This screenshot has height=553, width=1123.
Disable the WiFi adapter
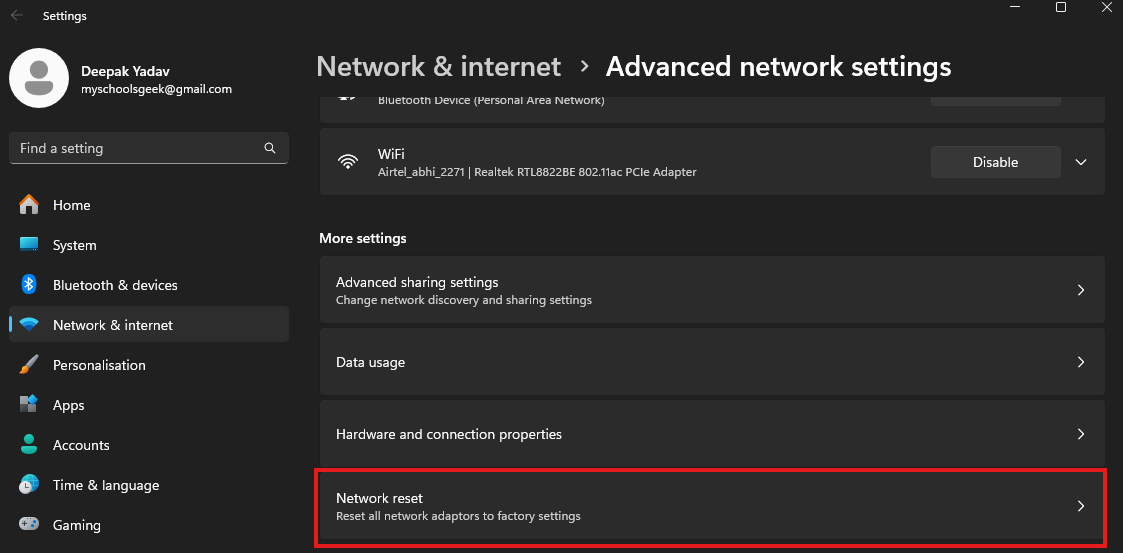(995, 162)
